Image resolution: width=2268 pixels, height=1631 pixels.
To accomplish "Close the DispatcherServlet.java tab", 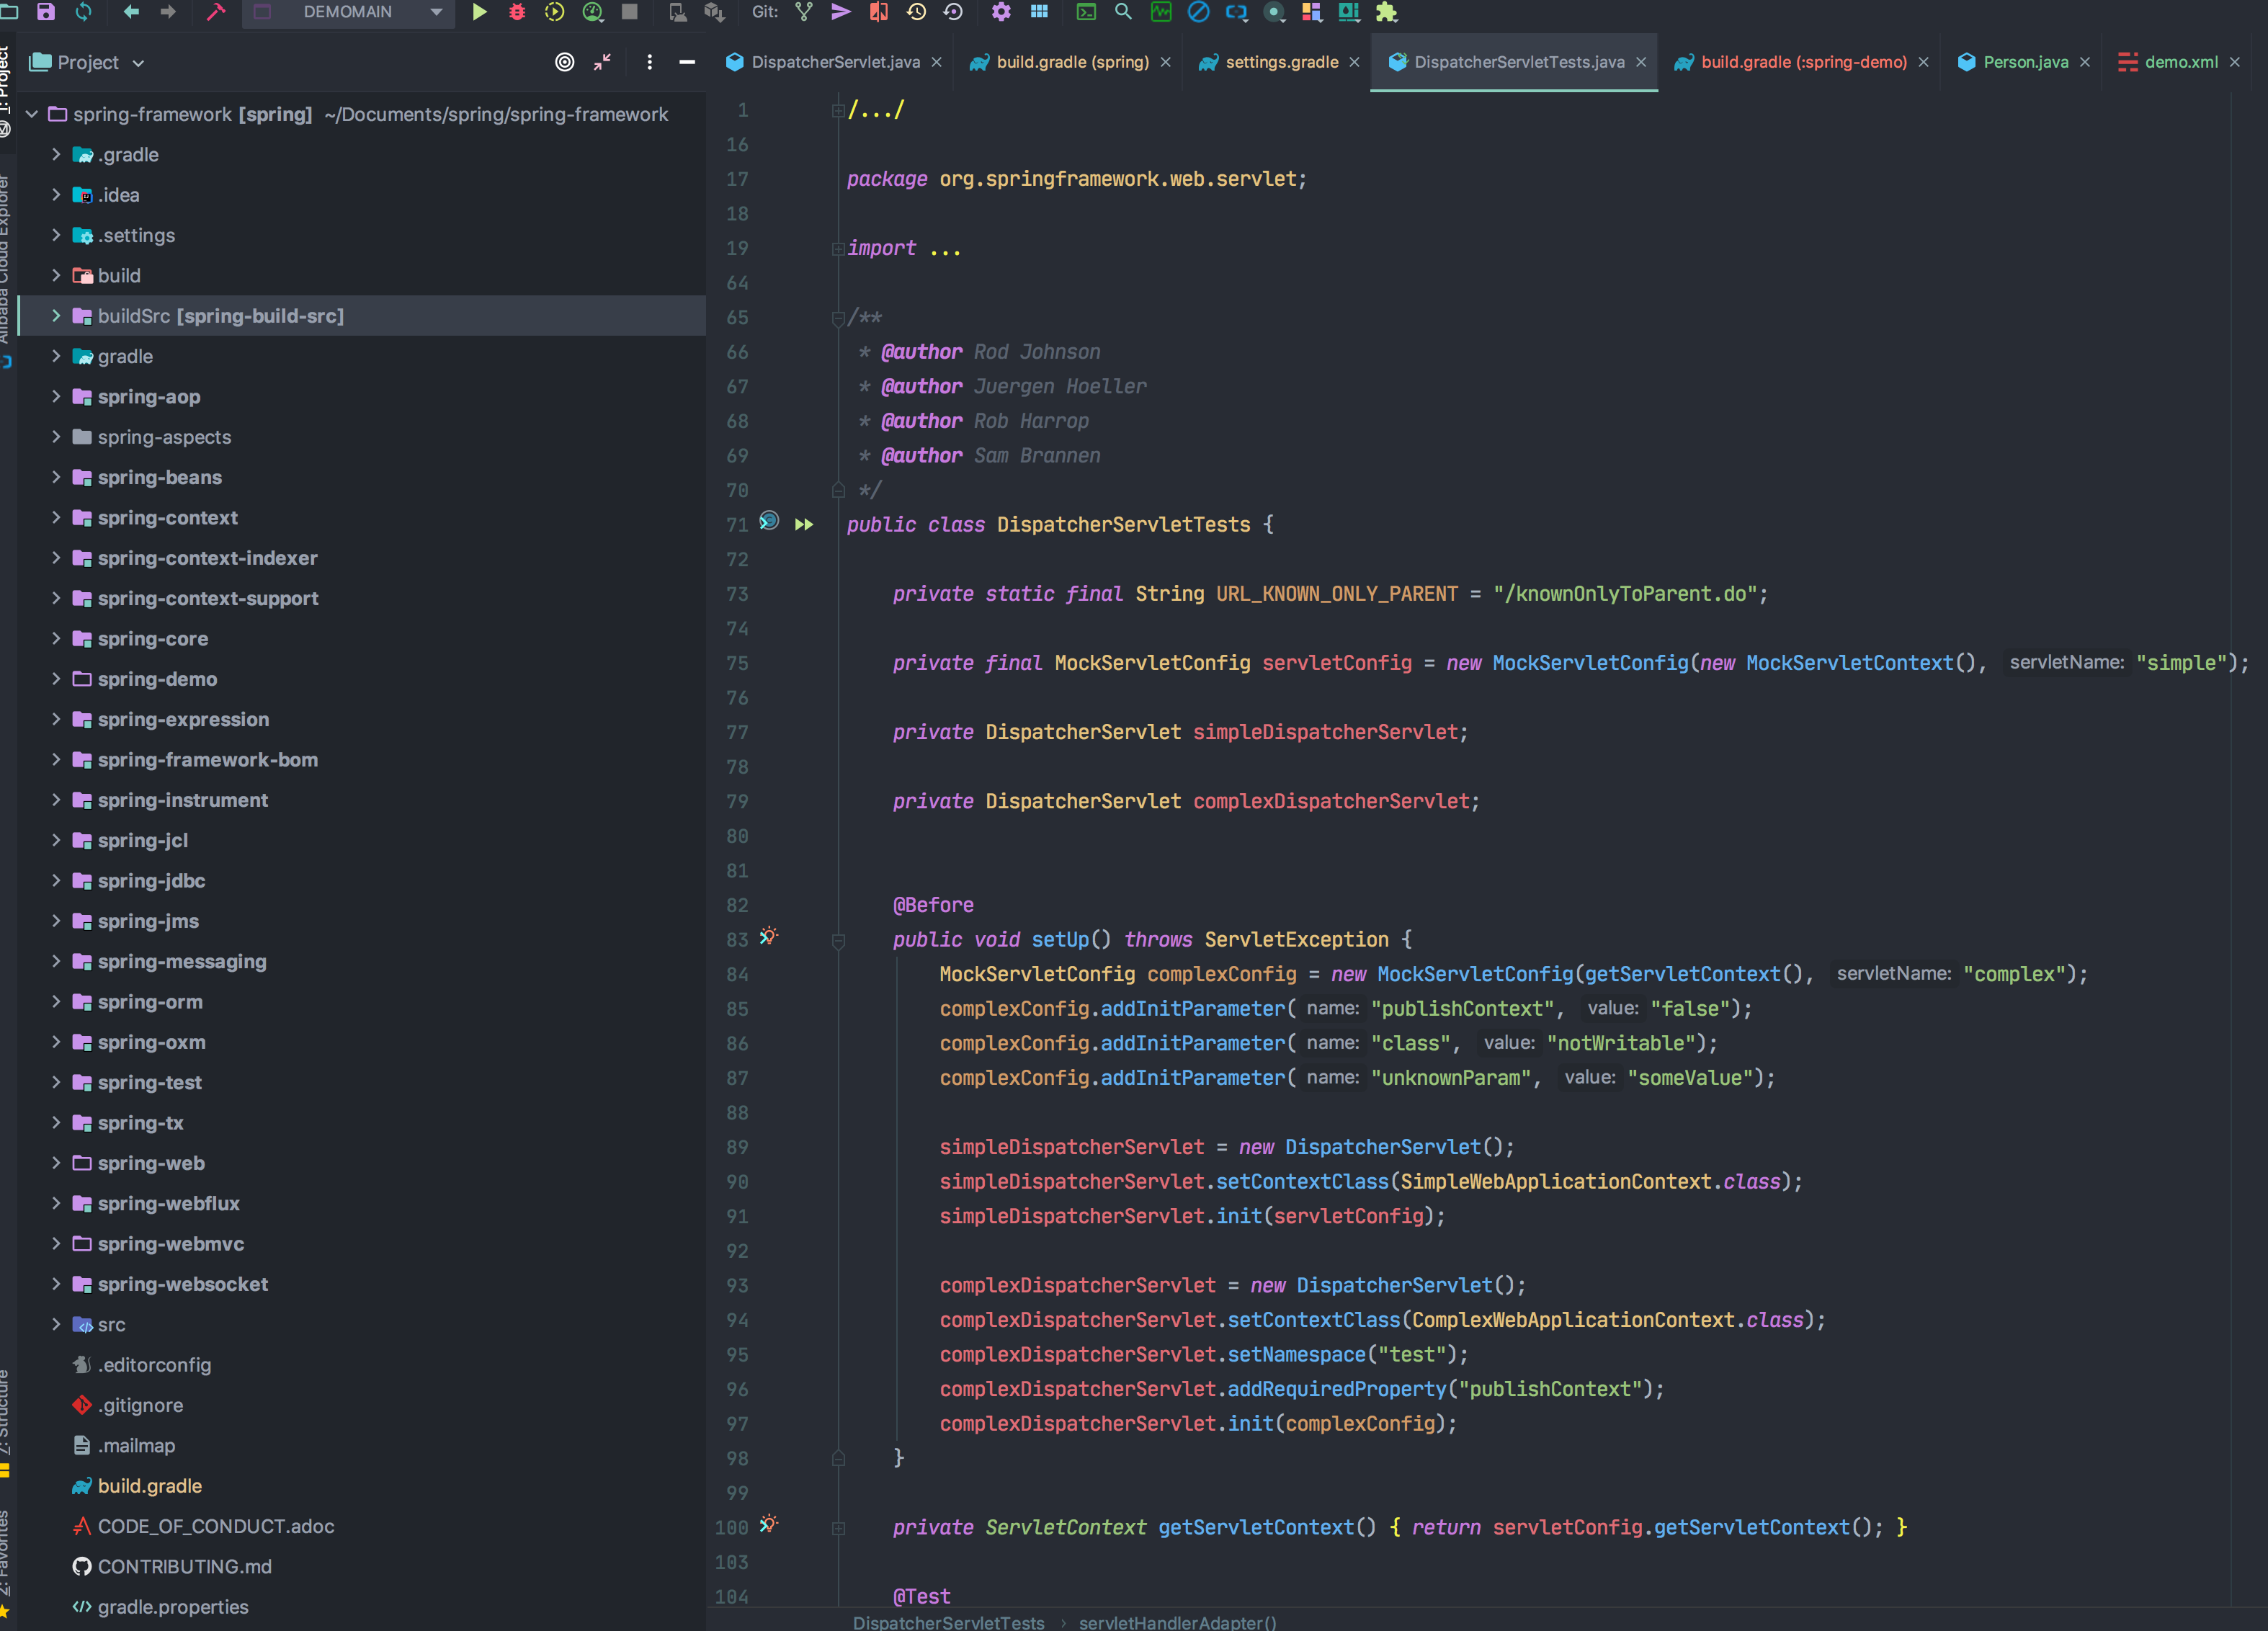I will (x=936, y=62).
